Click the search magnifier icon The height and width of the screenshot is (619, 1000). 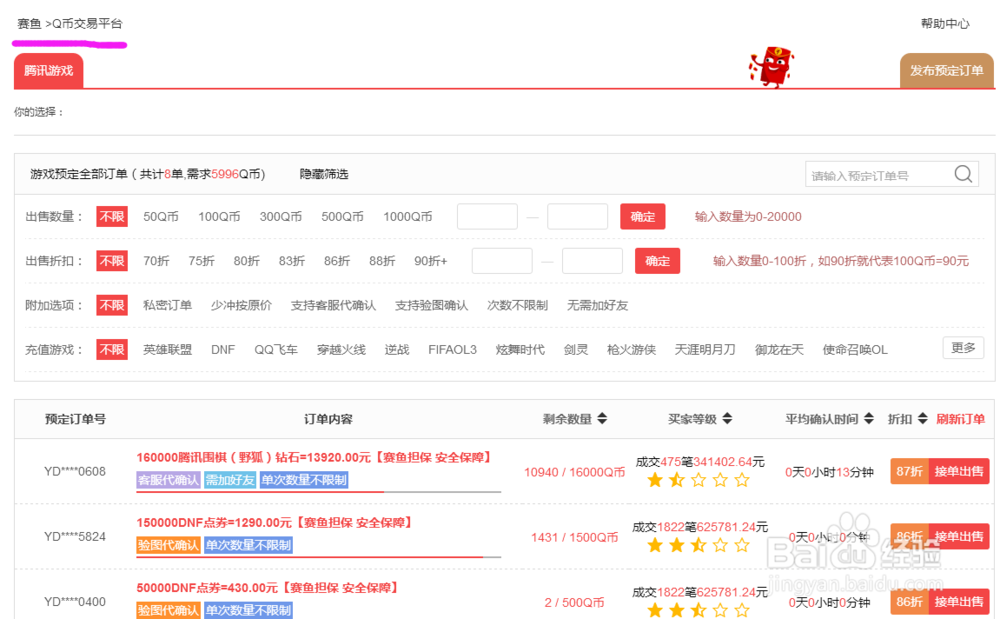(963, 174)
